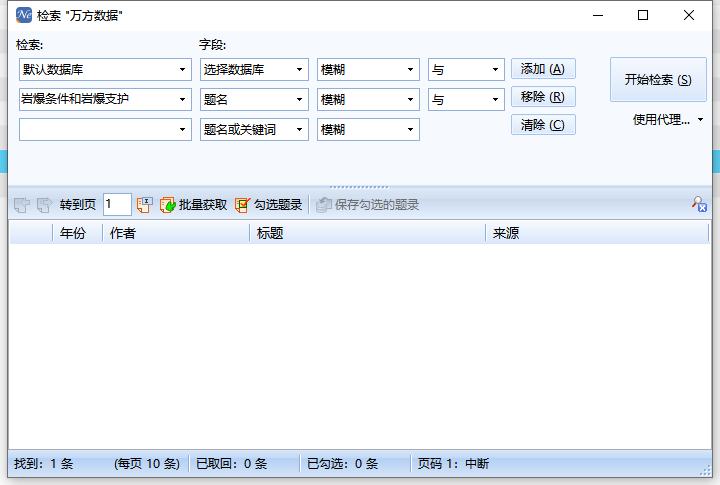Click the 清除 (C) button
This screenshot has height=485, width=720.
click(543, 125)
